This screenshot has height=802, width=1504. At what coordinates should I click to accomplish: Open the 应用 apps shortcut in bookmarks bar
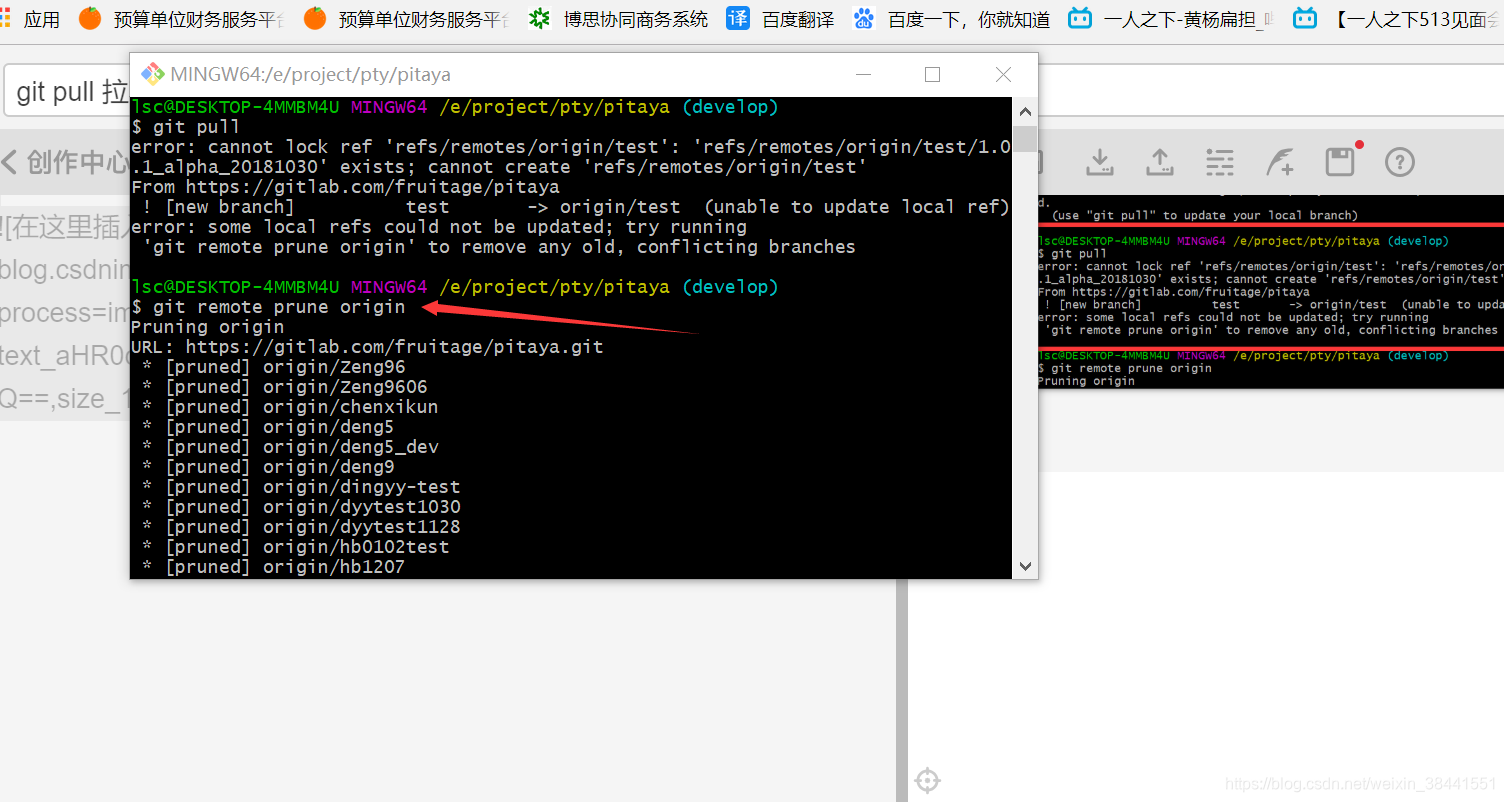coord(30,19)
